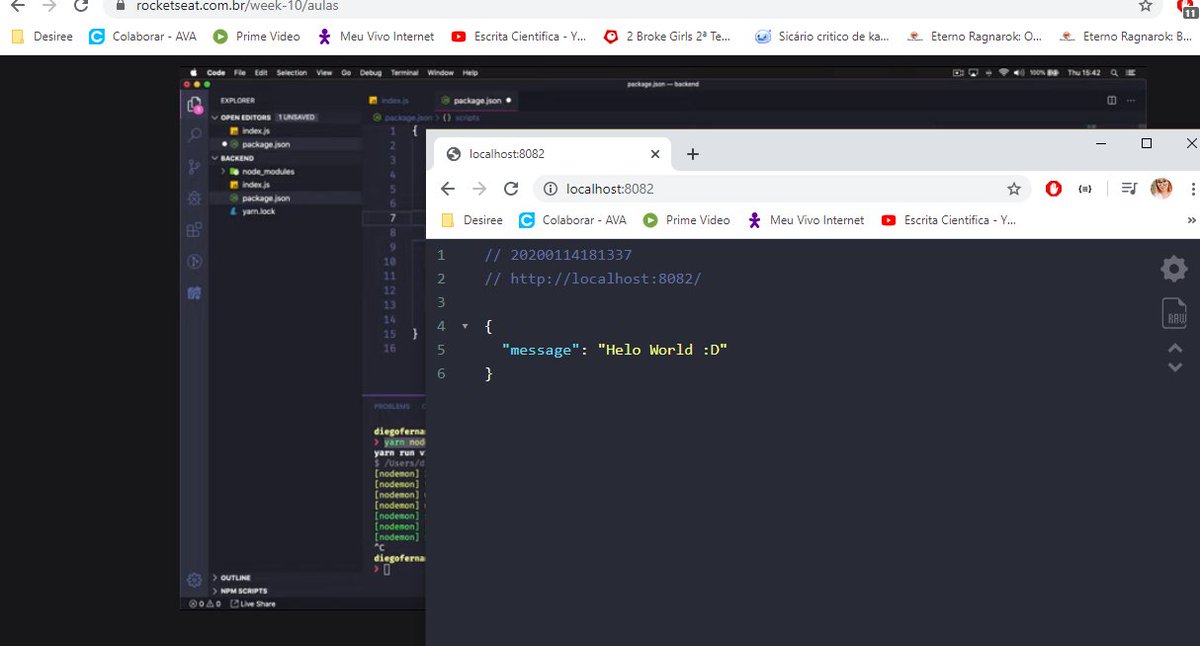Open the VS Code Extensions activity icon
1200x646 pixels.
(195, 230)
